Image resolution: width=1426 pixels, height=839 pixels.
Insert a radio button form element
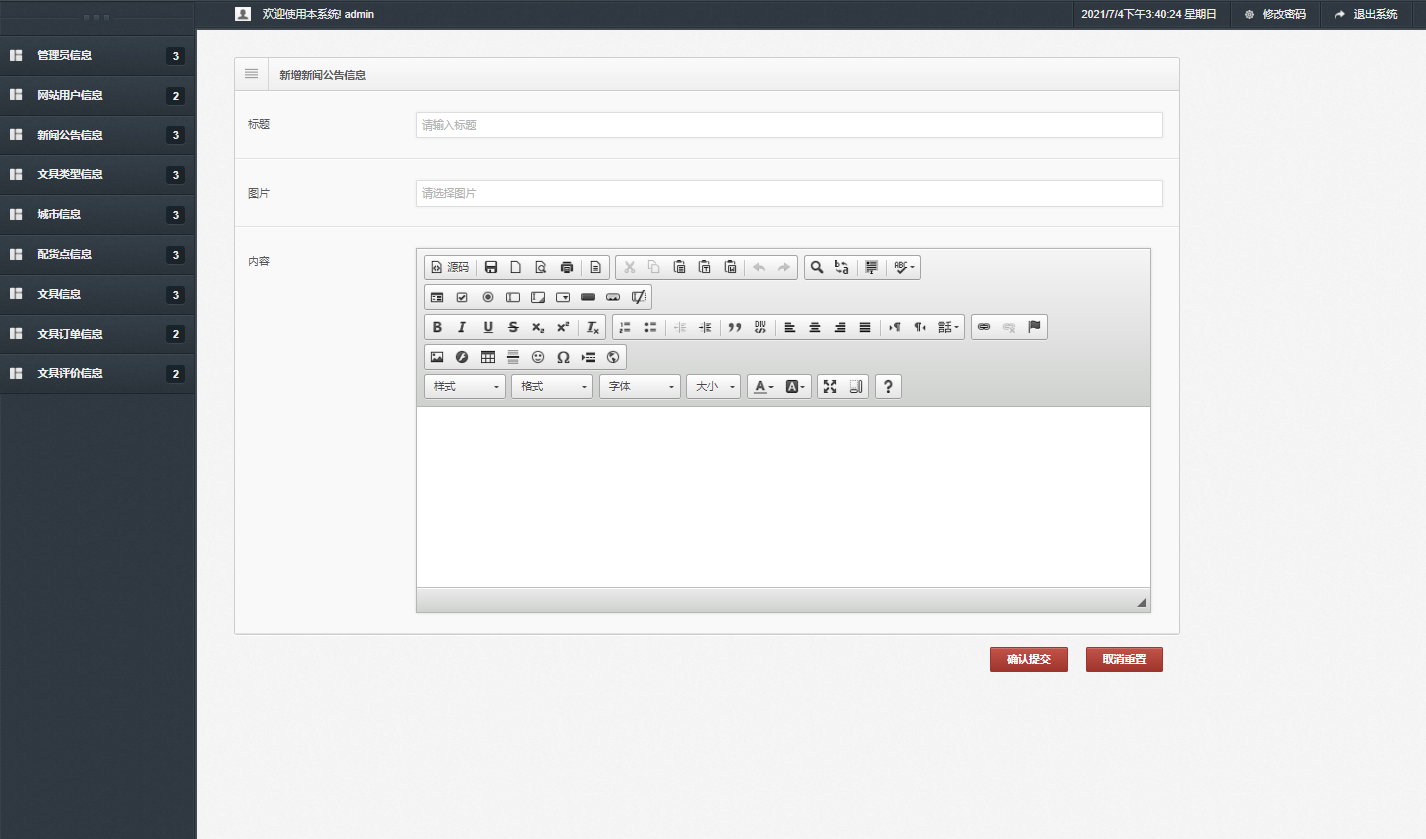(x=488, y=297)
